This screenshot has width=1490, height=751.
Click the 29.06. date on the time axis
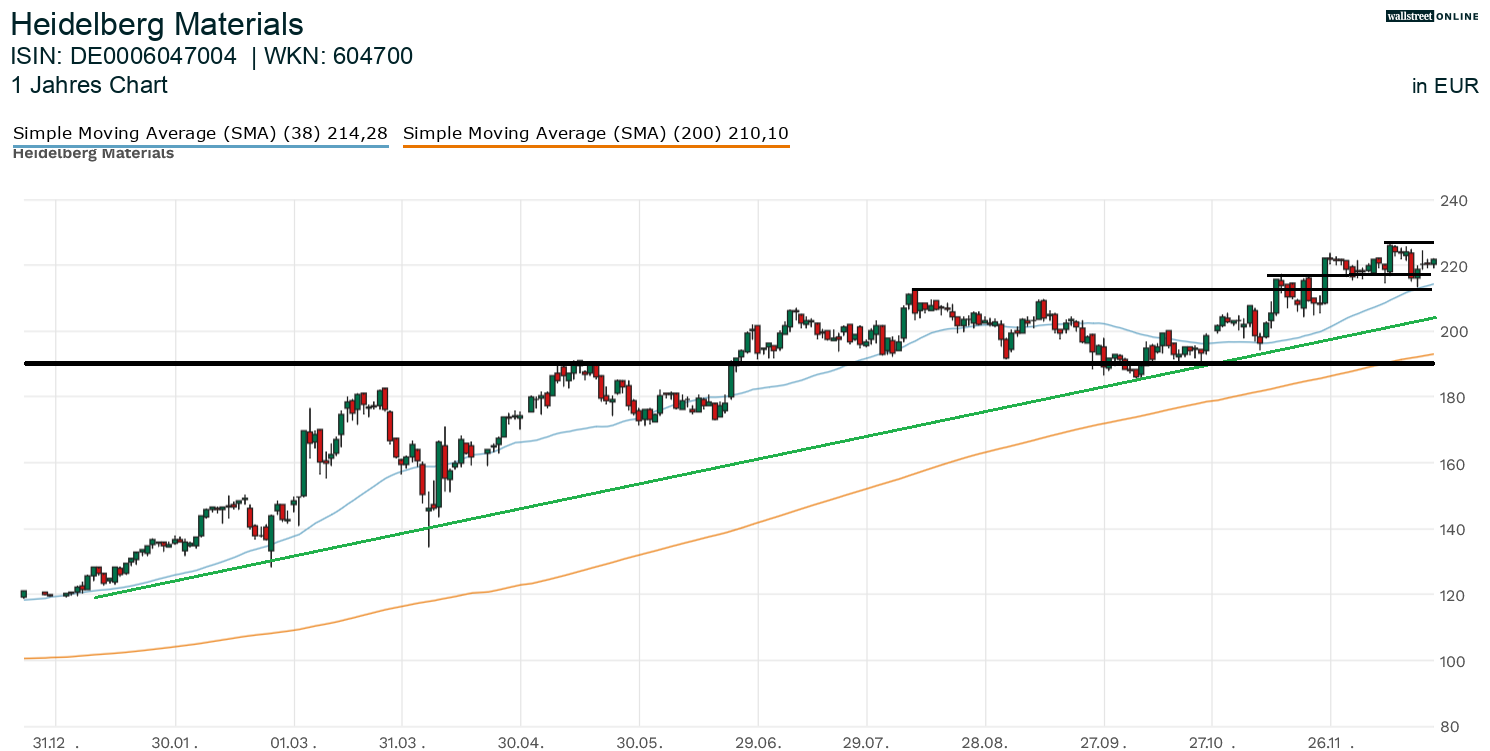(x=758, y=743)
